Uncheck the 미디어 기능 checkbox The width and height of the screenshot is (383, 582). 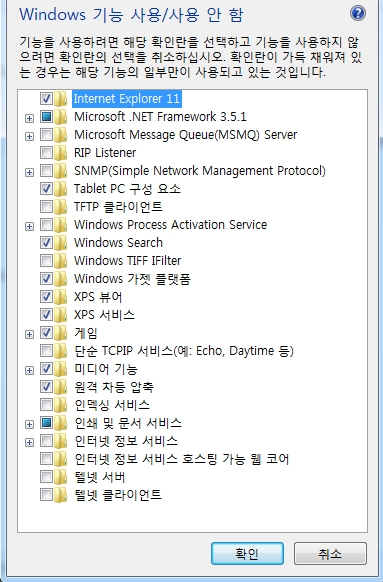[46, 368]
